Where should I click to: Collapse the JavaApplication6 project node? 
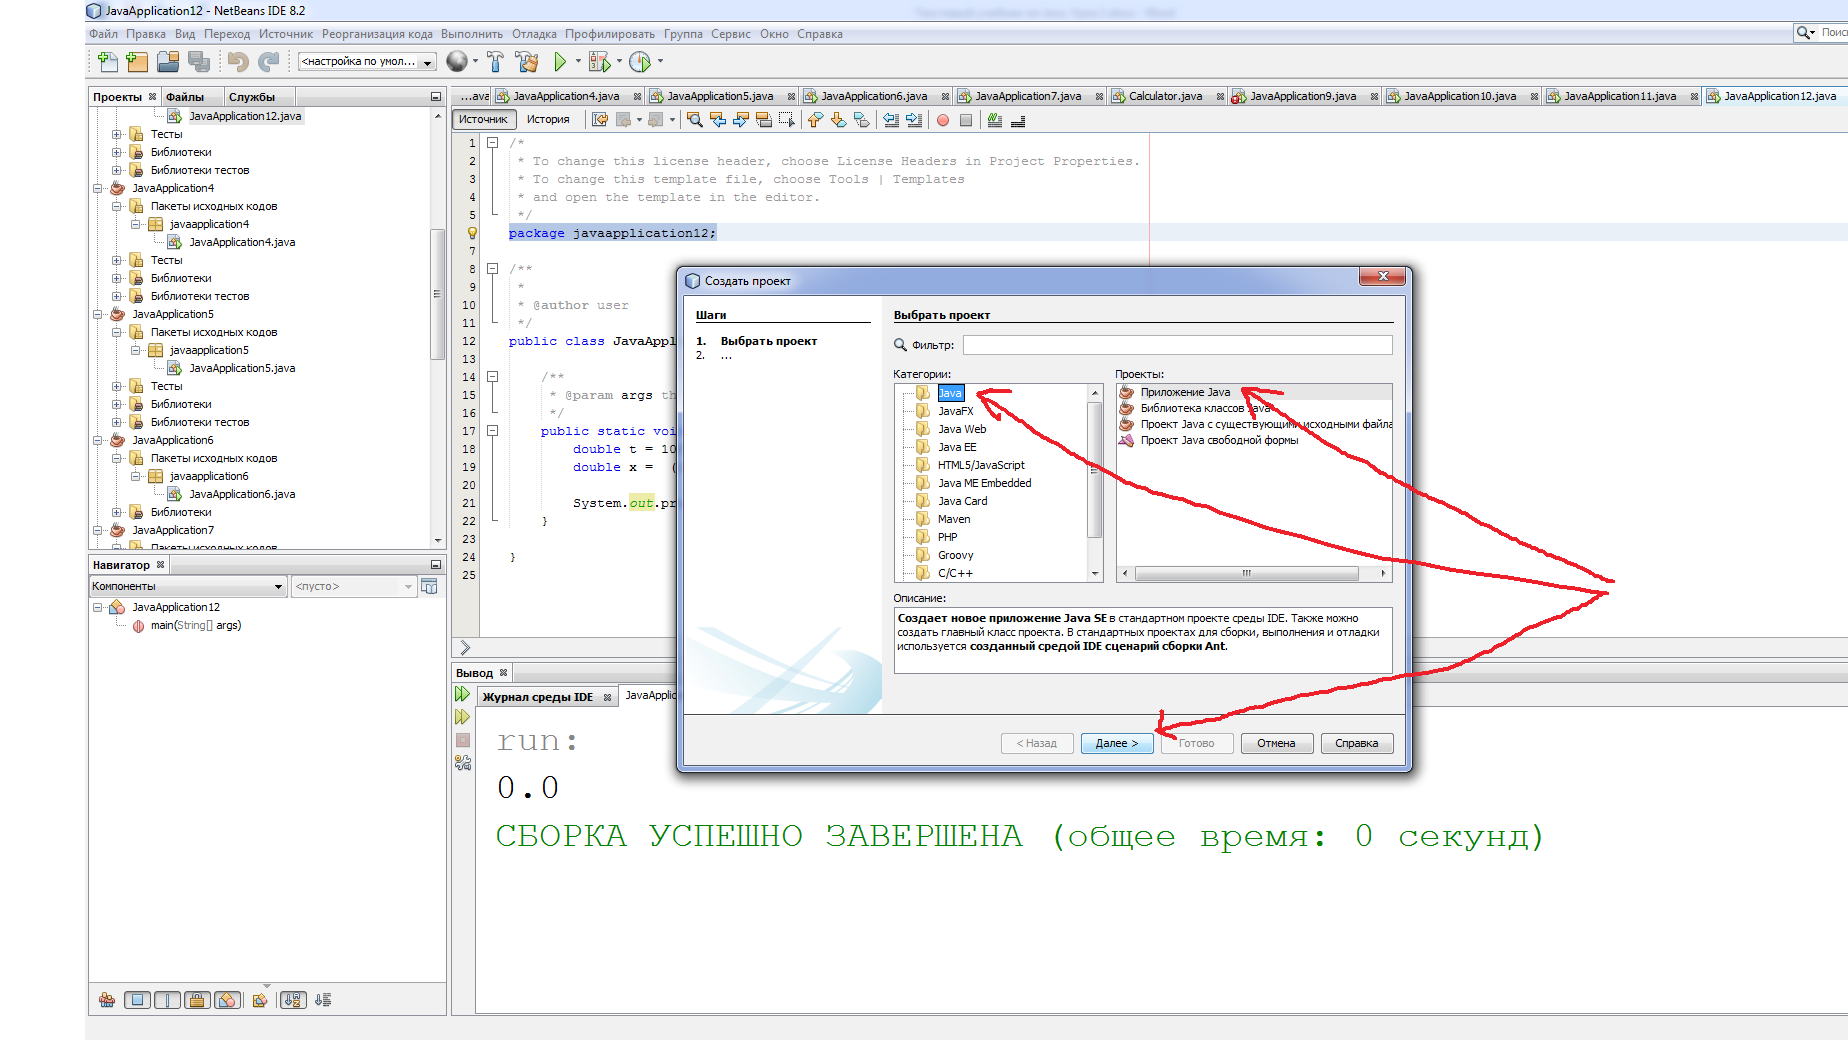pyautogui.click(x=98, y=440)
